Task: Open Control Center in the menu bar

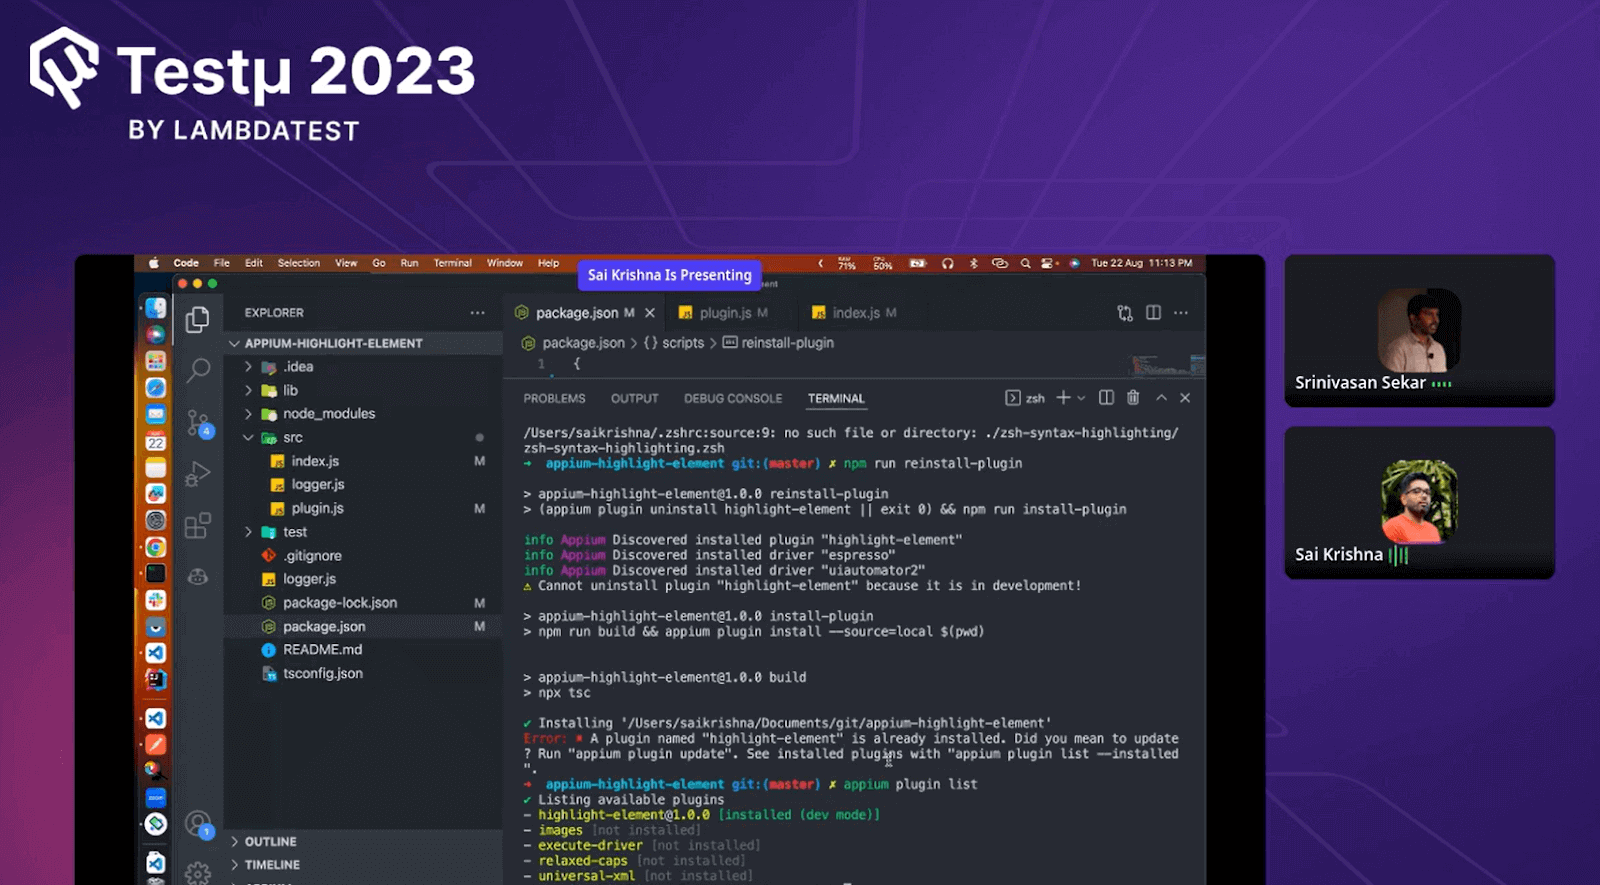Action: [x=1049, y=263]
